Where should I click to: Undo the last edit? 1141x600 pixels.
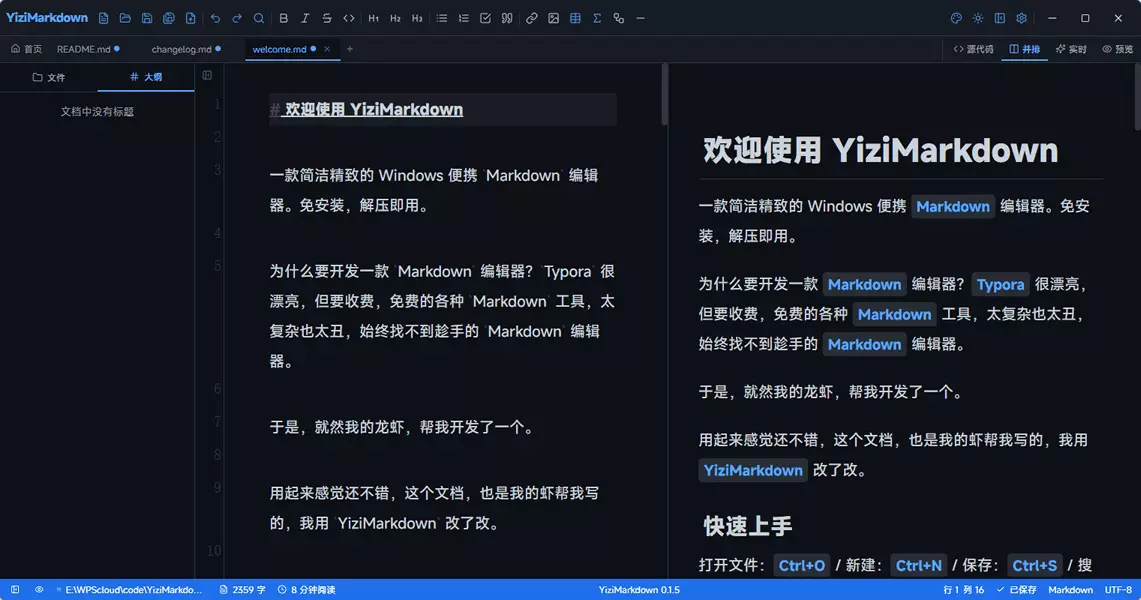(x=215, y=18)
